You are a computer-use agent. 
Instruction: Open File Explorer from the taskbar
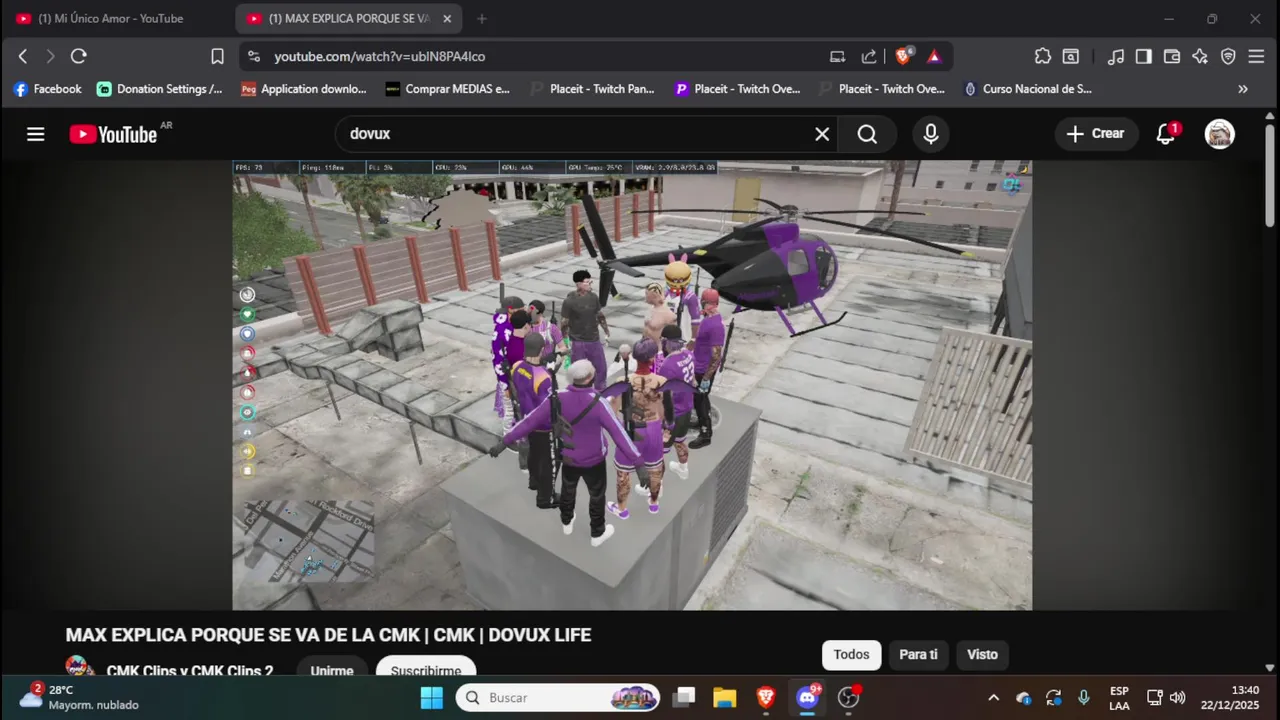pos(724,697)
